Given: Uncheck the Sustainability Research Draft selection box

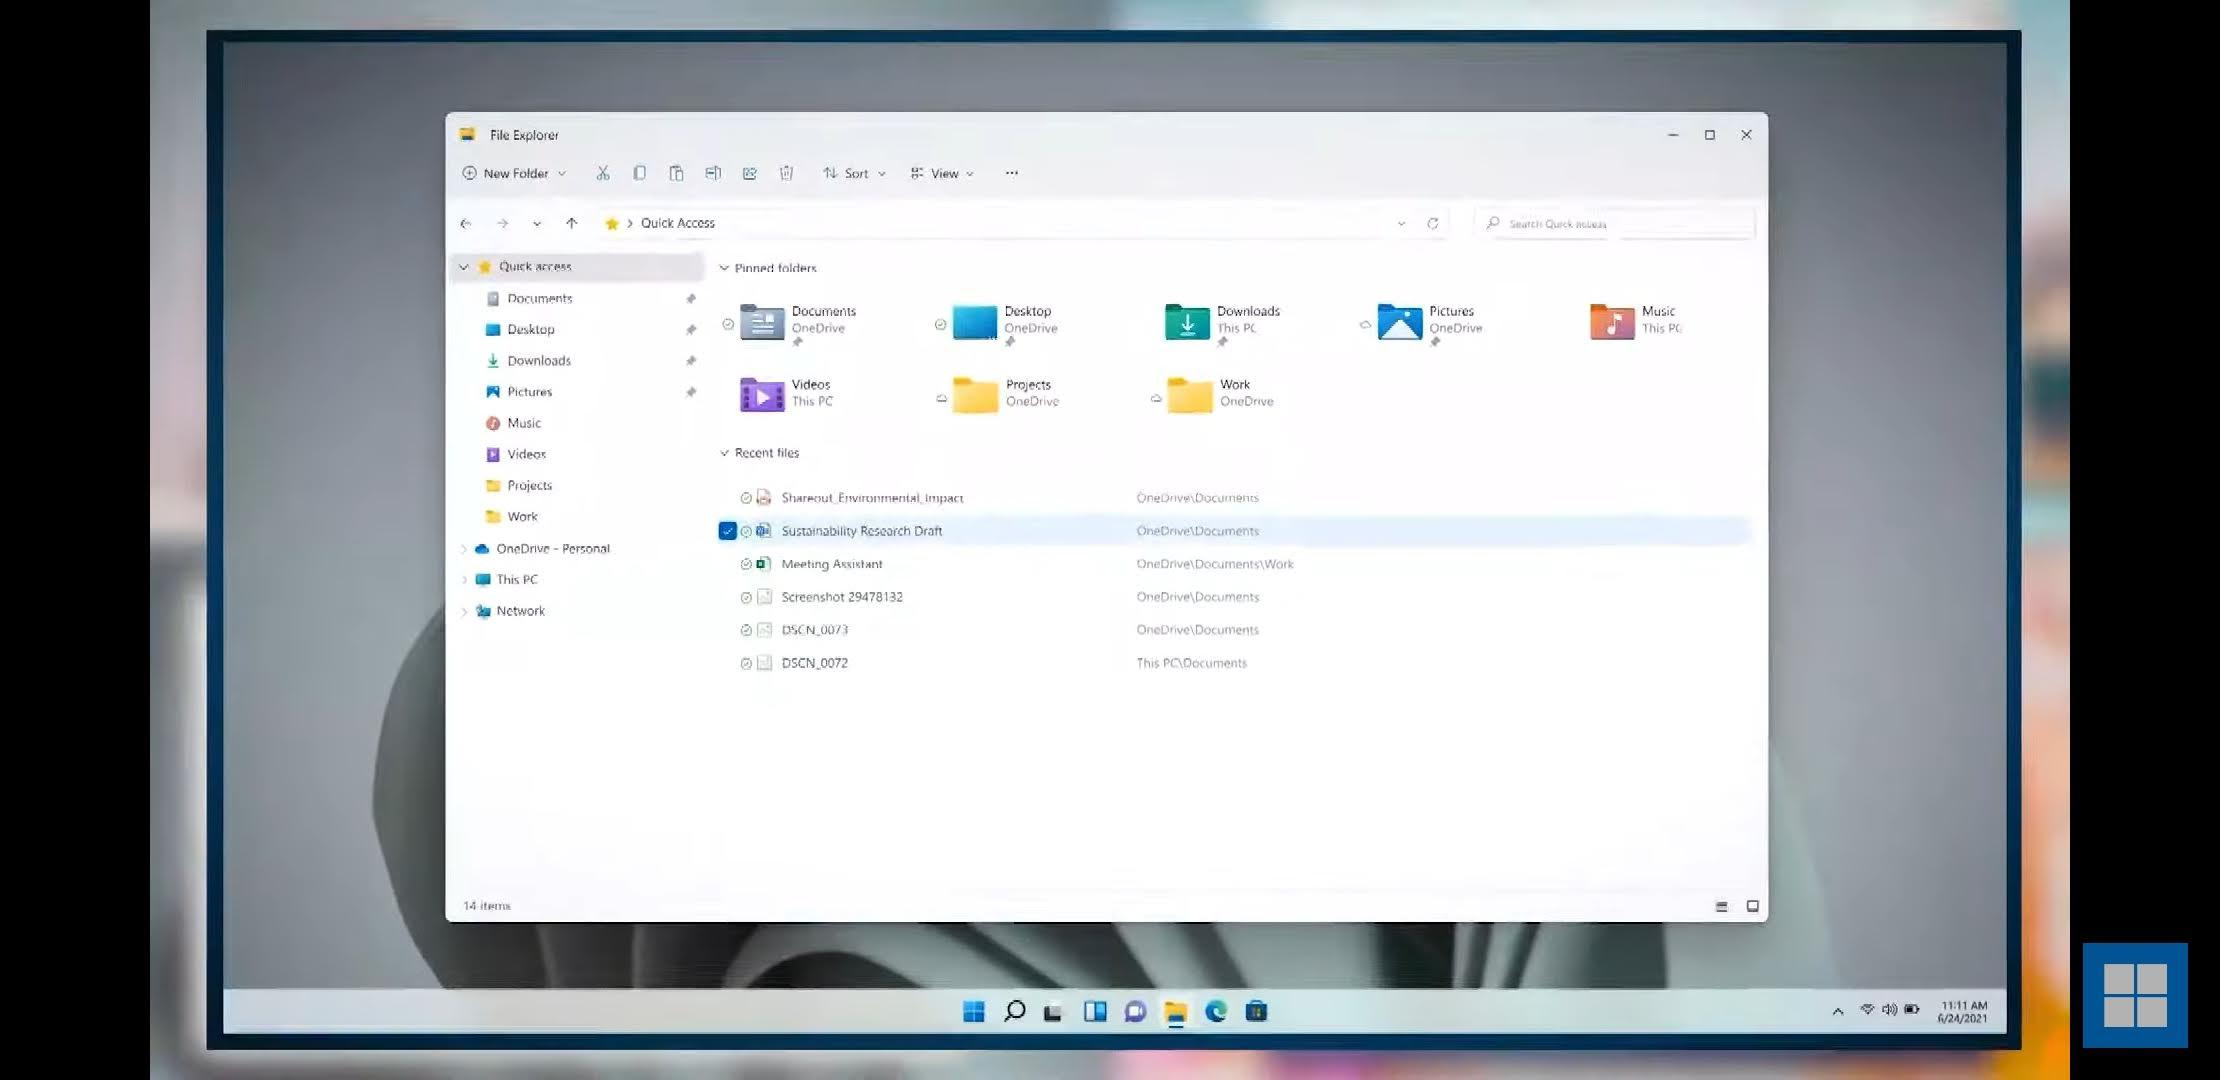Looking at the screenshot, I should click(727, 531).
